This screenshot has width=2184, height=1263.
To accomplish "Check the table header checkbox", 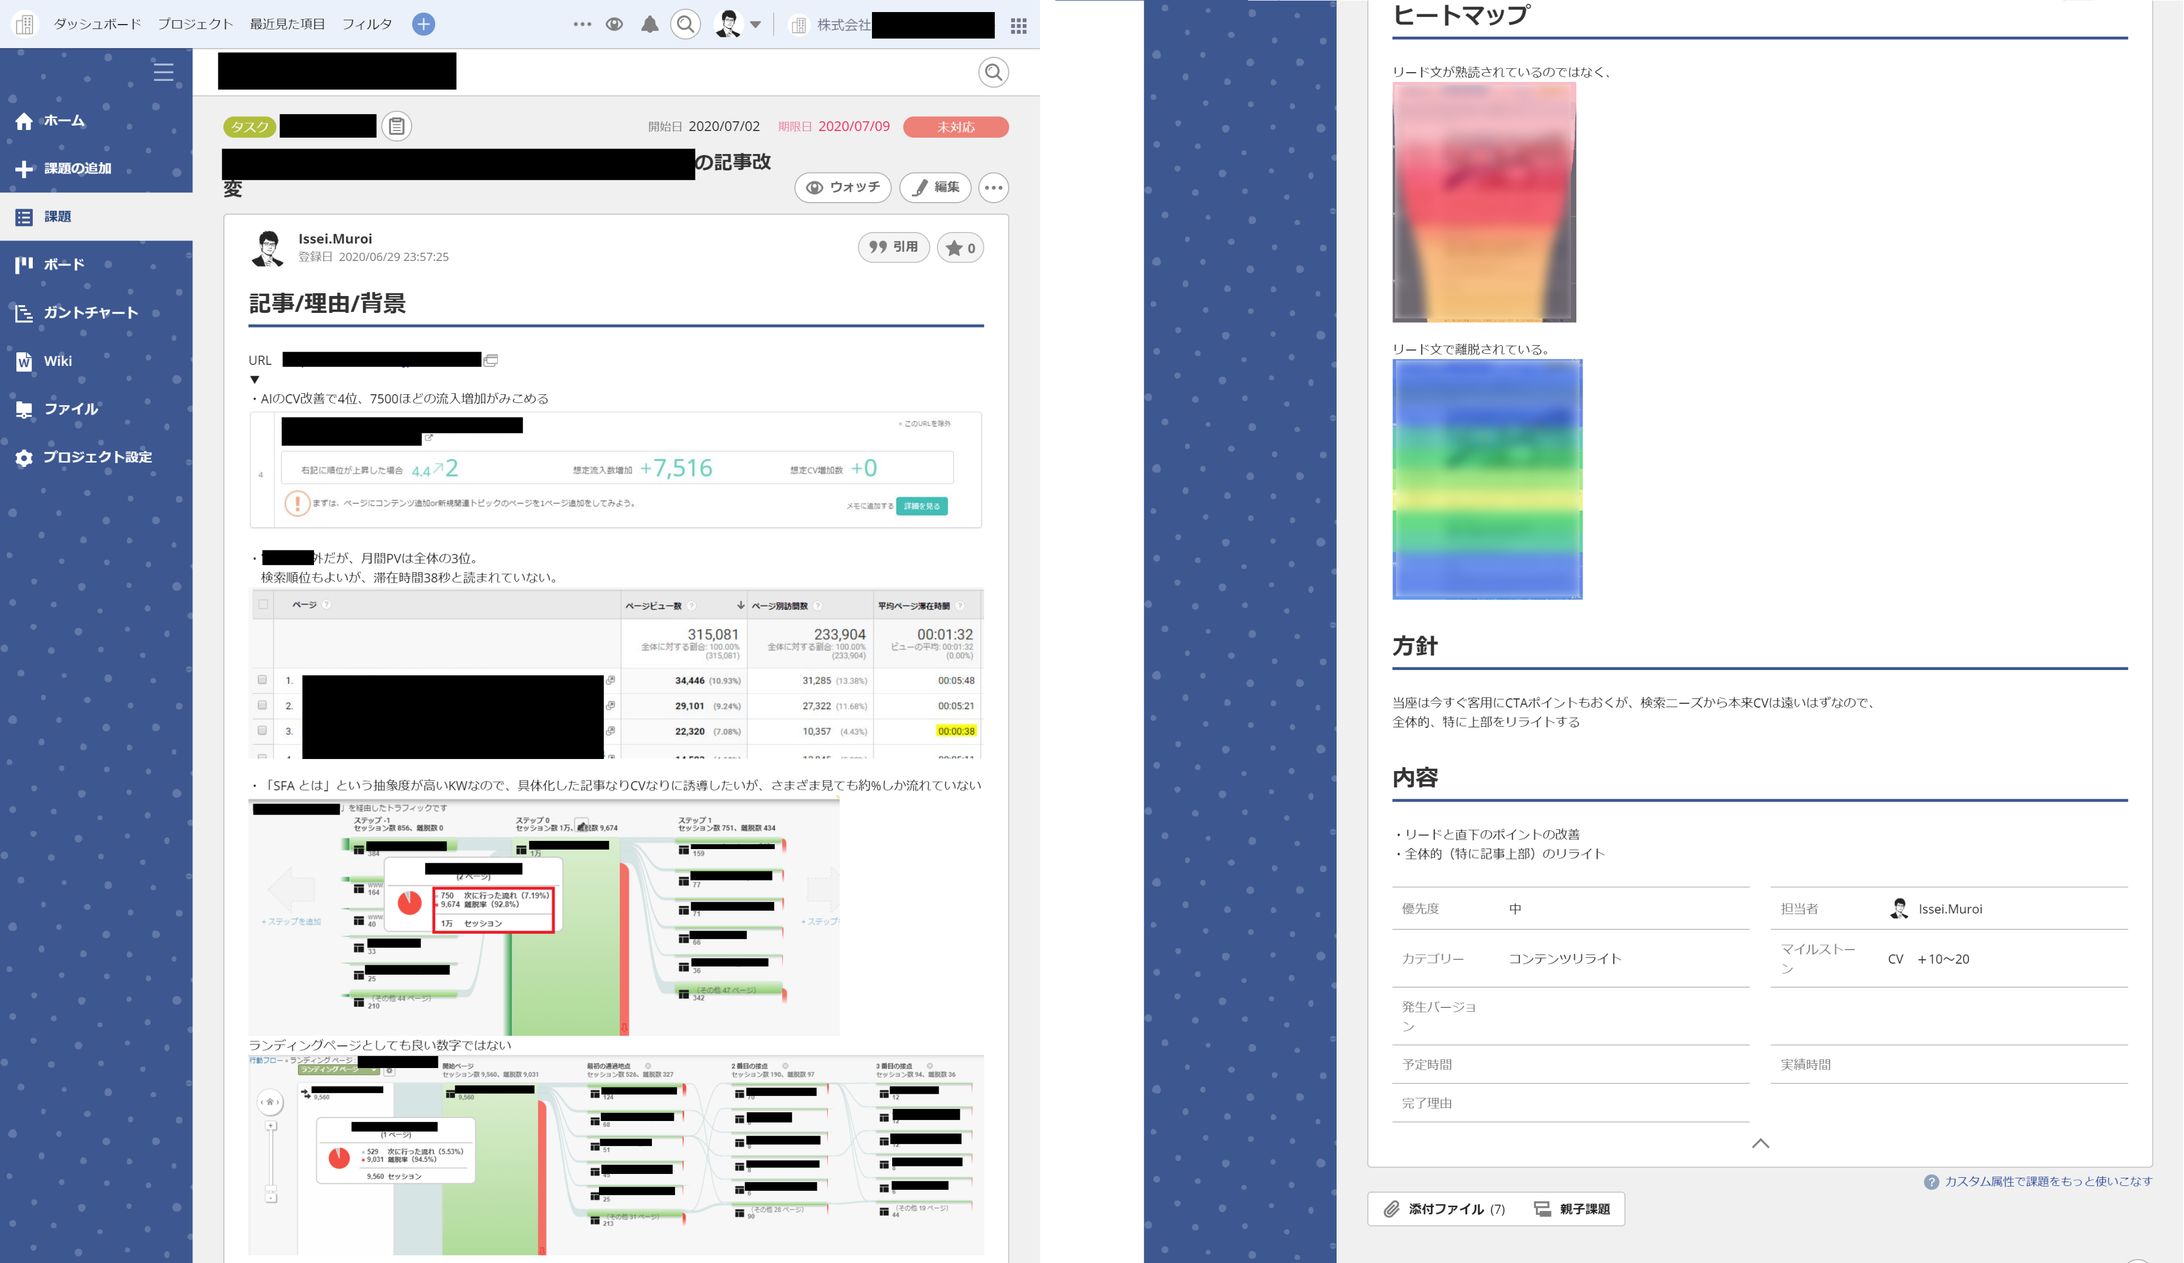I will 263,604.
